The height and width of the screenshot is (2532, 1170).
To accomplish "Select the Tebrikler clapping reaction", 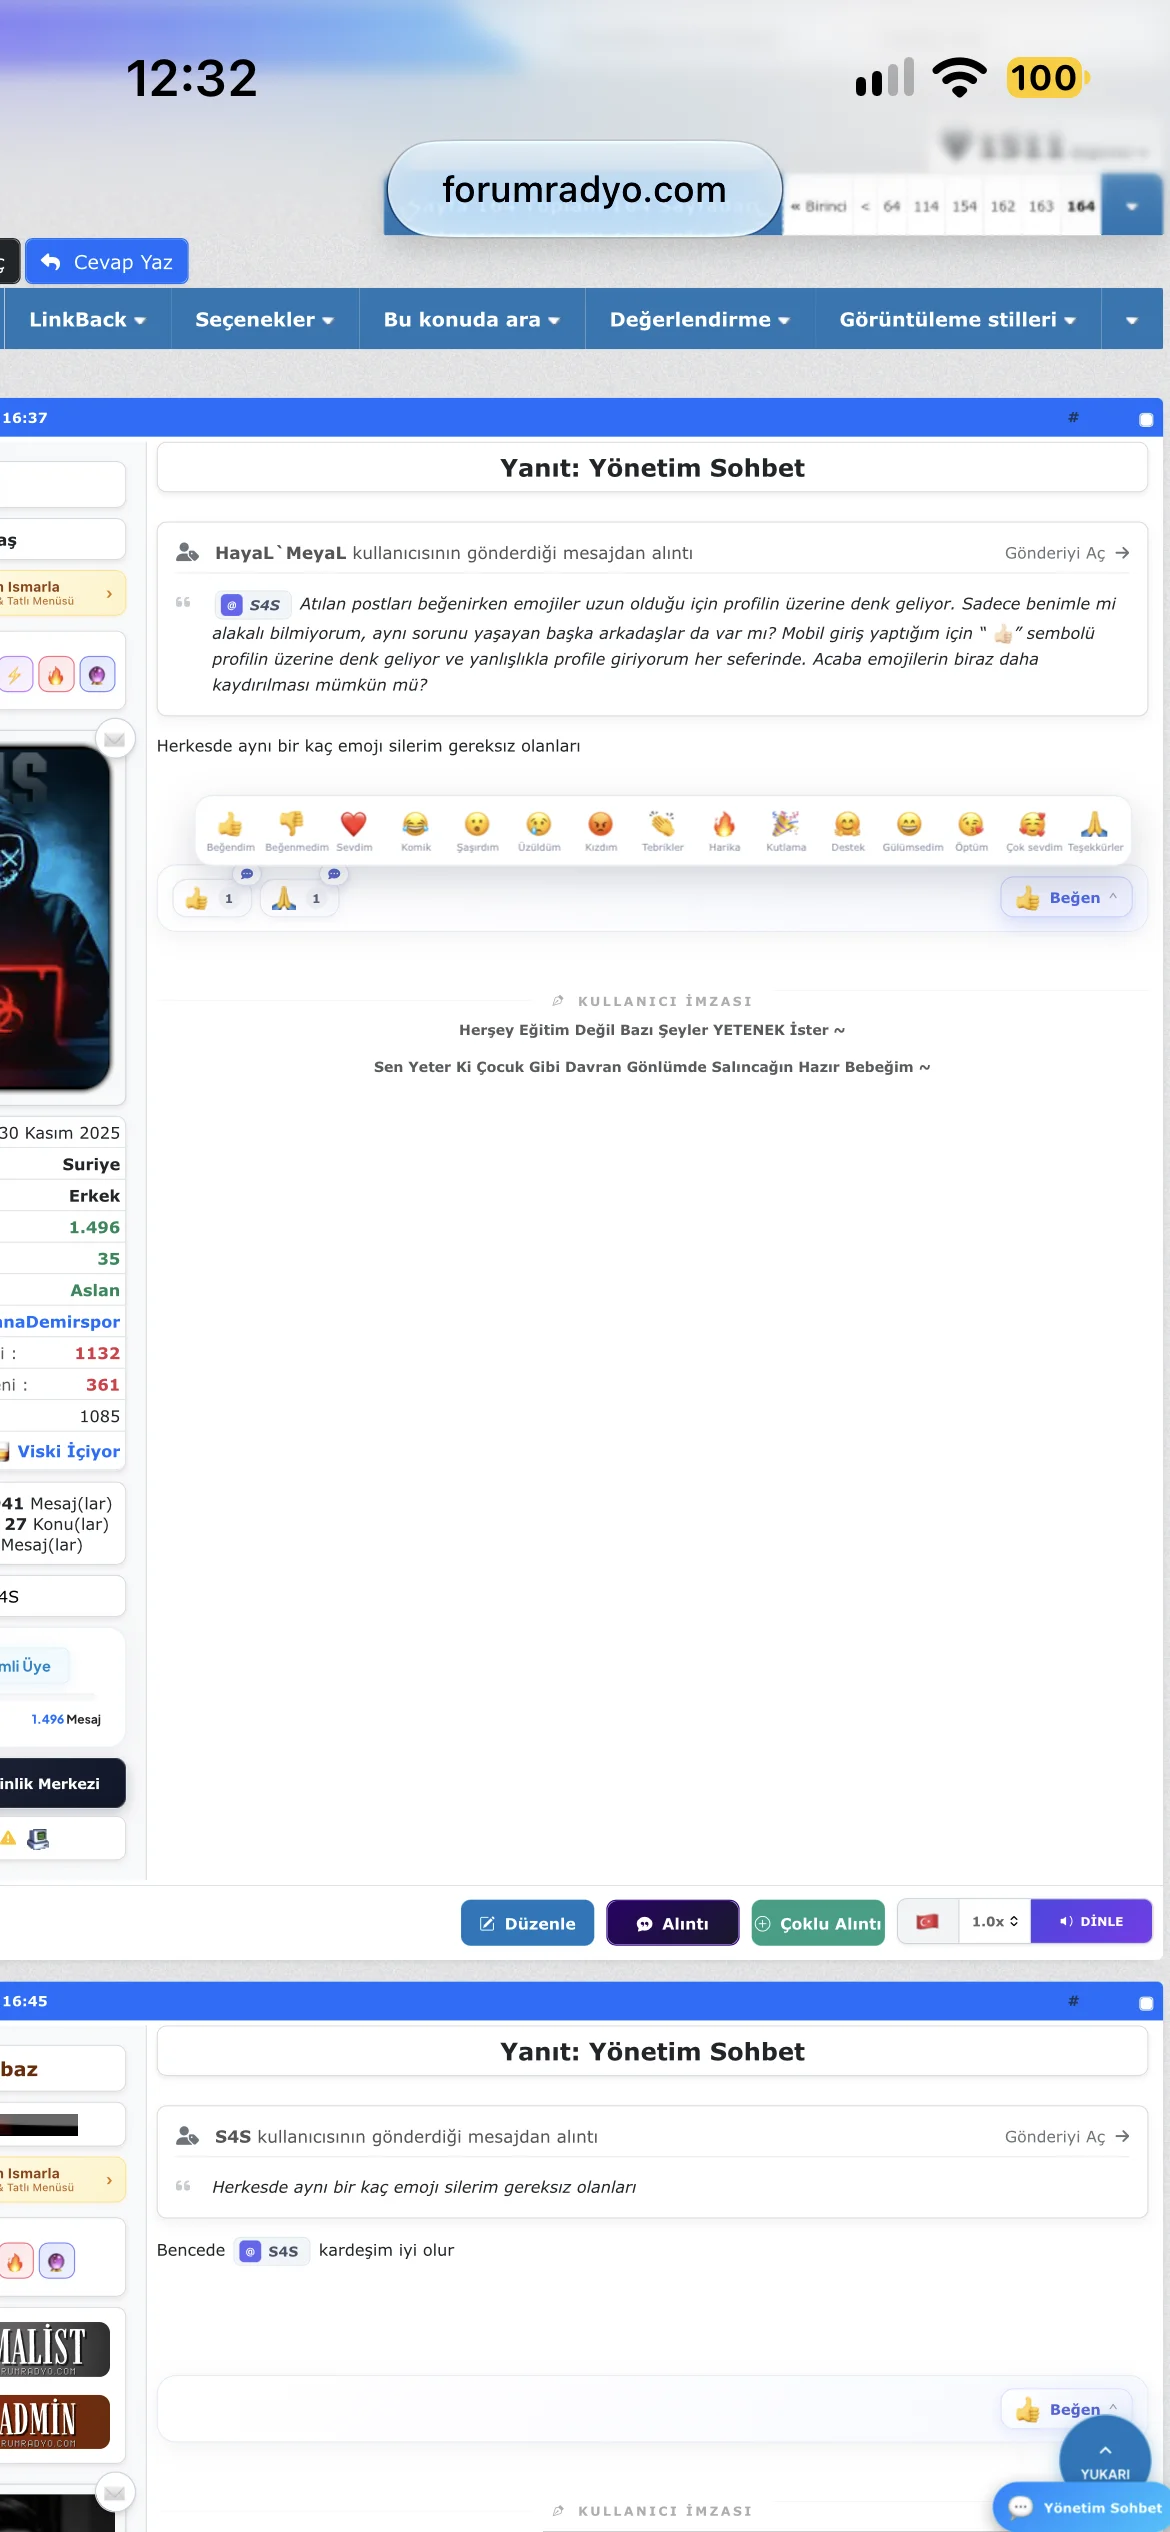I will coord(662,830).
